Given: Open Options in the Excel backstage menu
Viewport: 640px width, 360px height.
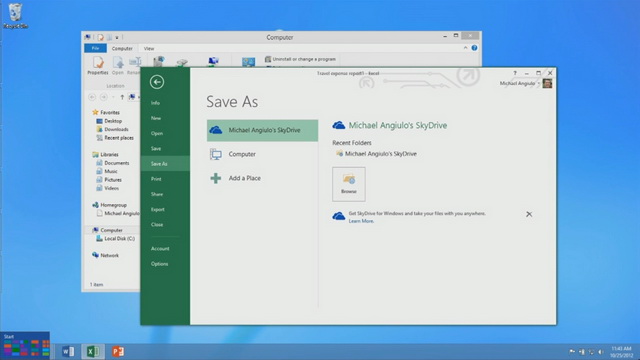Looking at the screenshot, I should point(159,264).
